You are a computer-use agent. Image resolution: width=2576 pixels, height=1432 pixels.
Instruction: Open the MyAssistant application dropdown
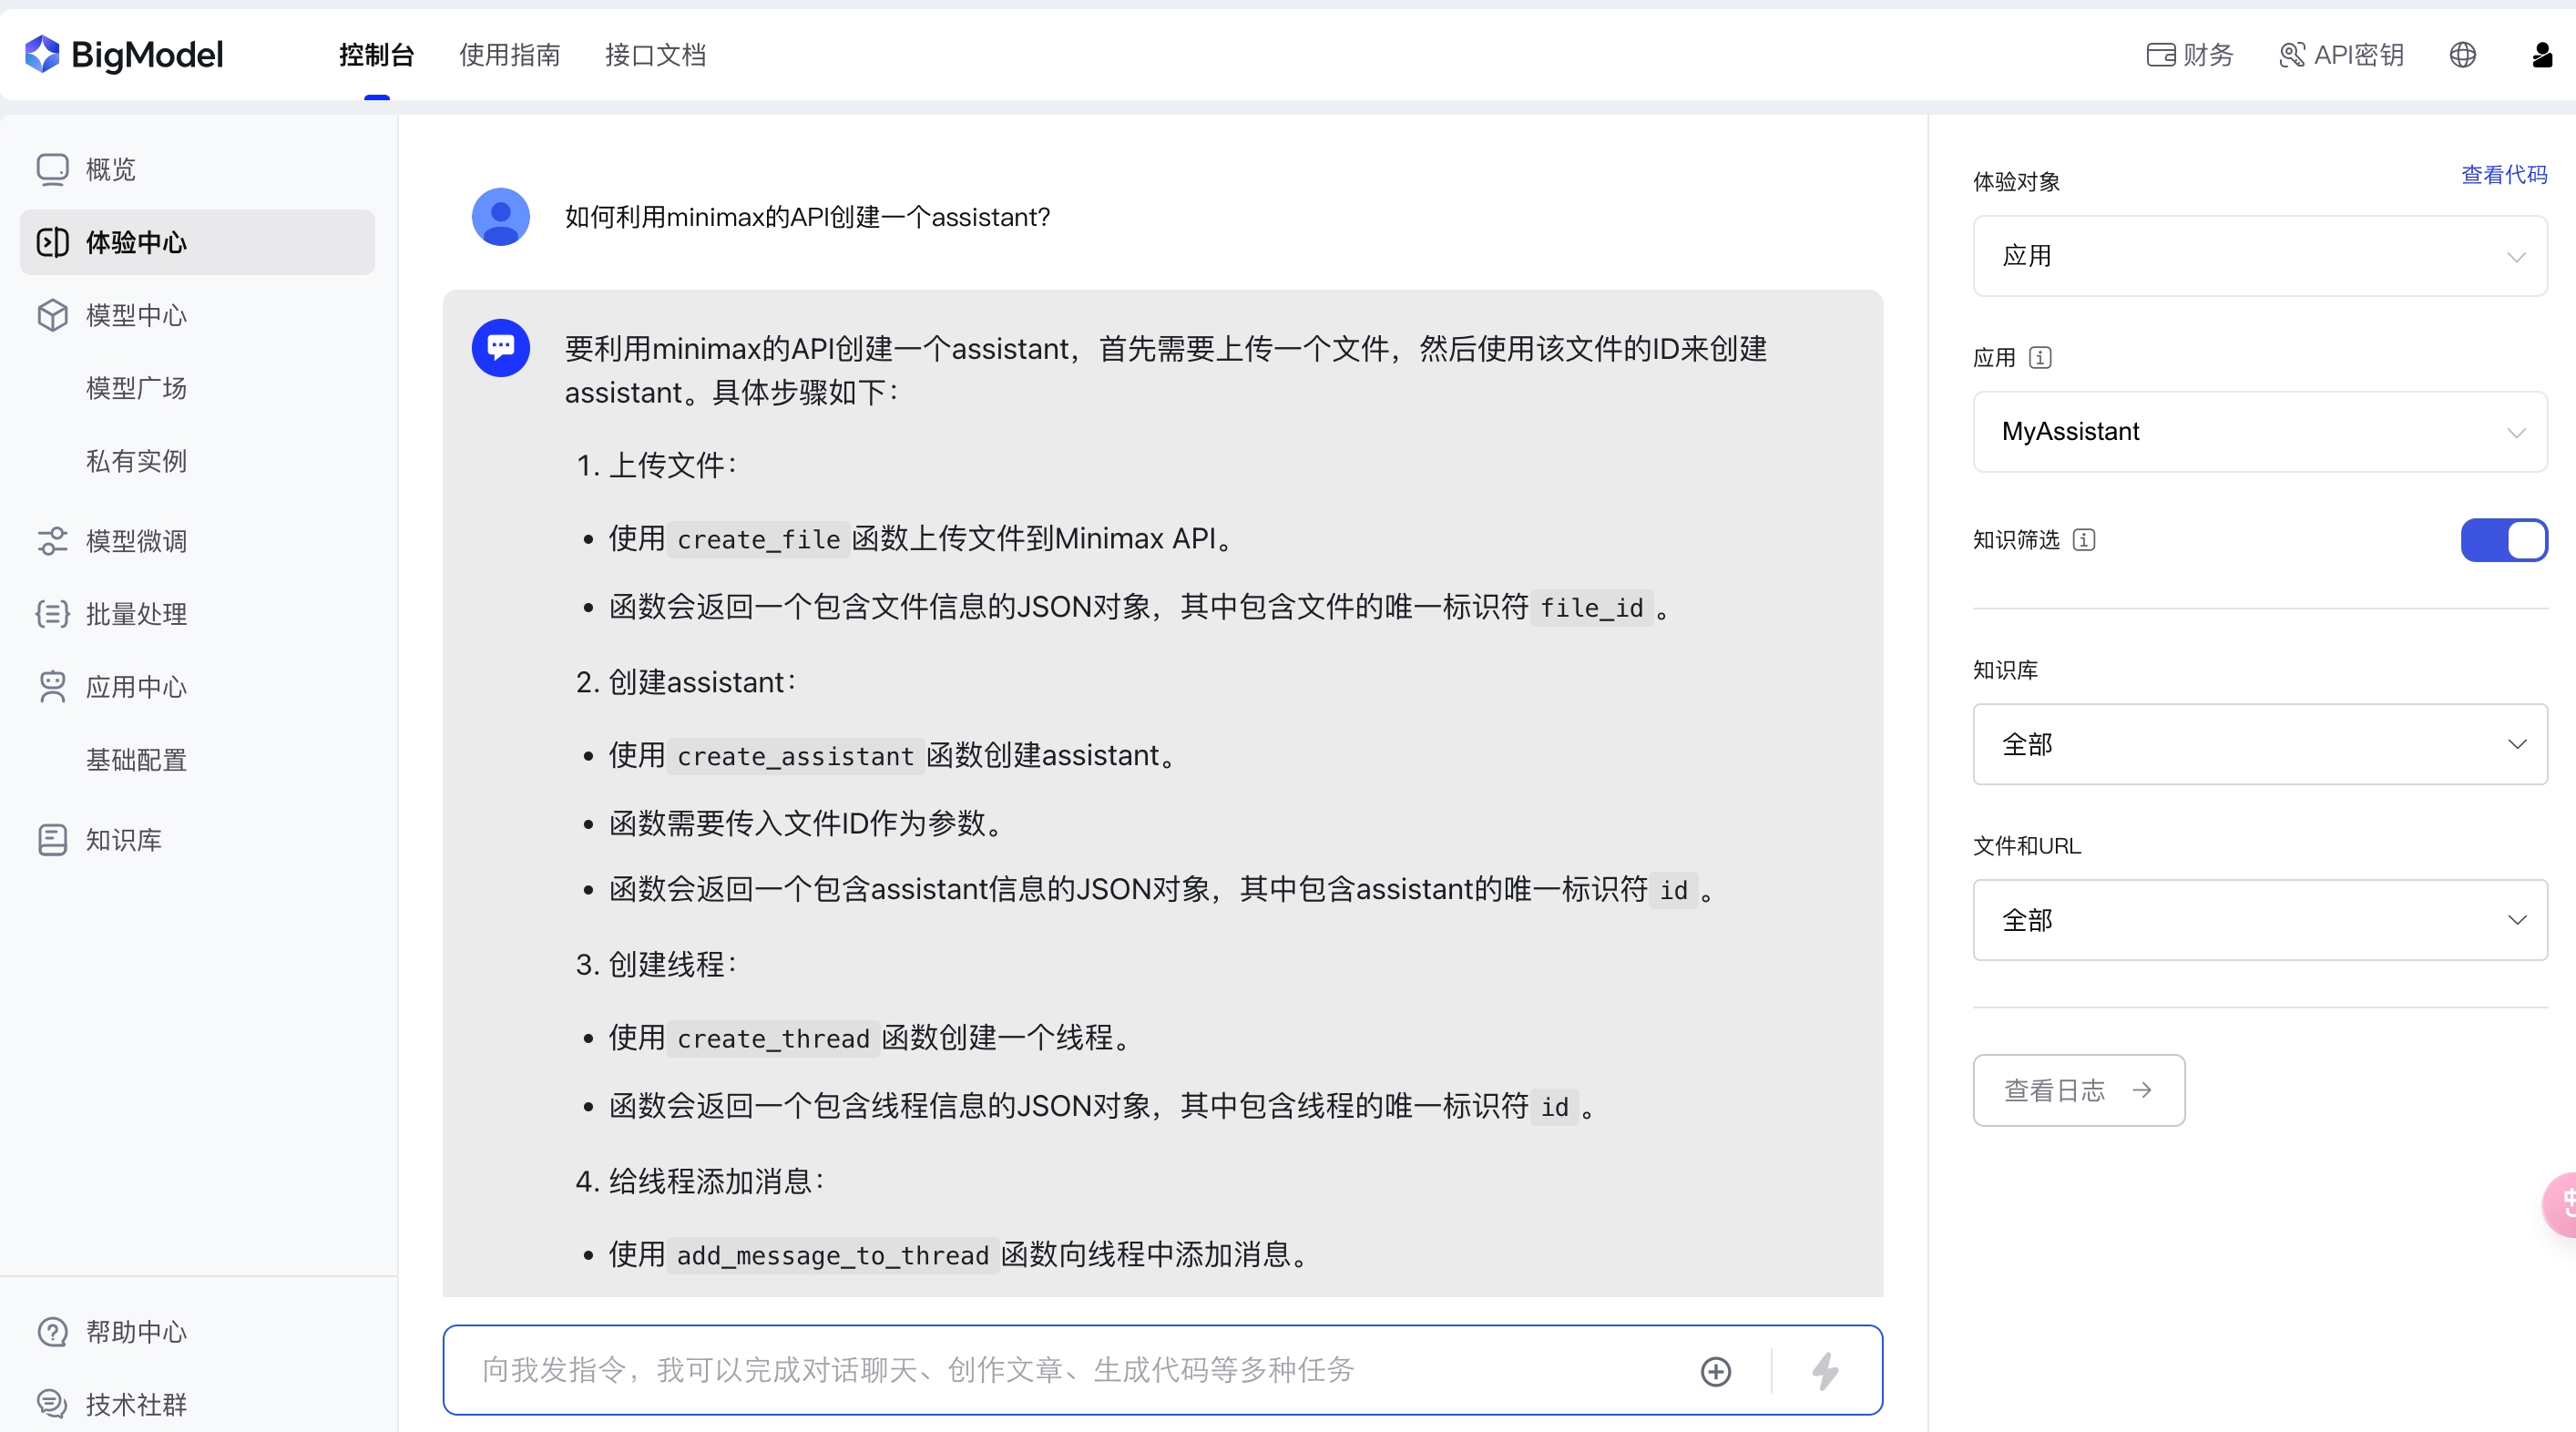[x=2259, y=432]
